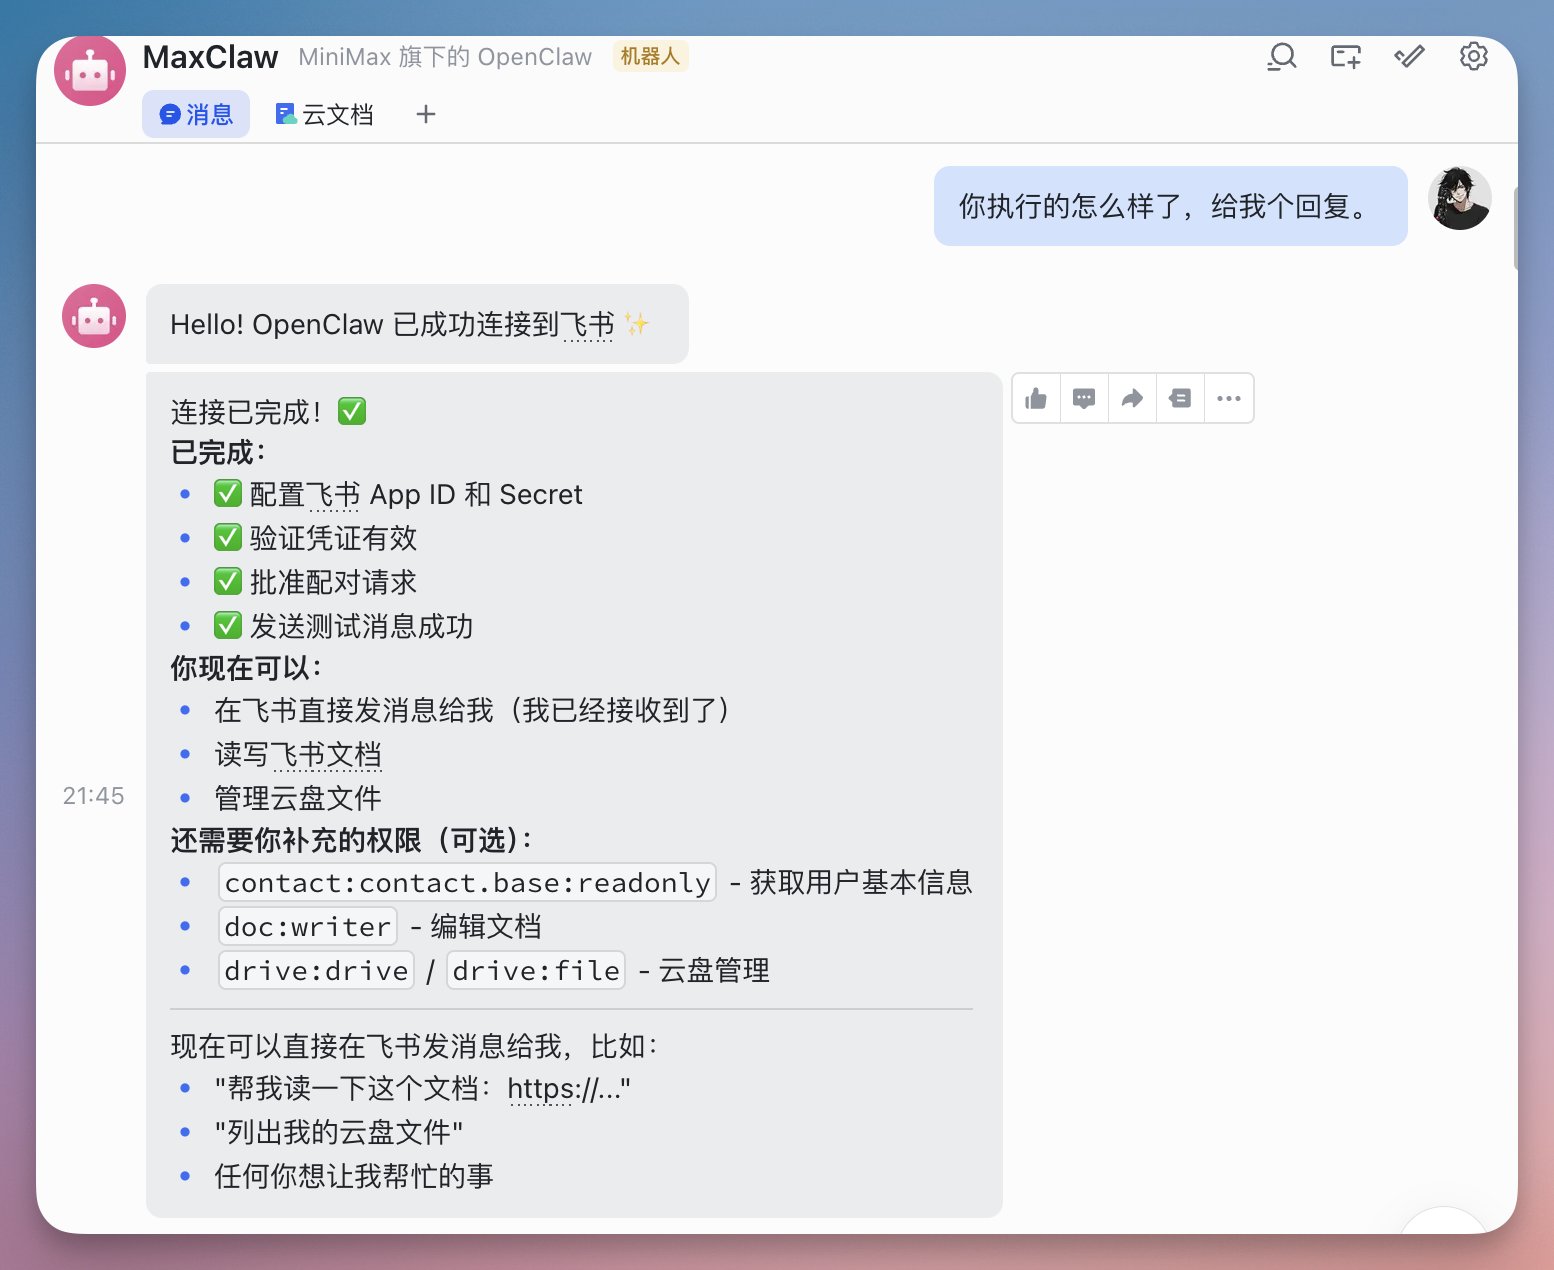Click the heading 还需要你补充的权限（可选）：

point(352,840)
